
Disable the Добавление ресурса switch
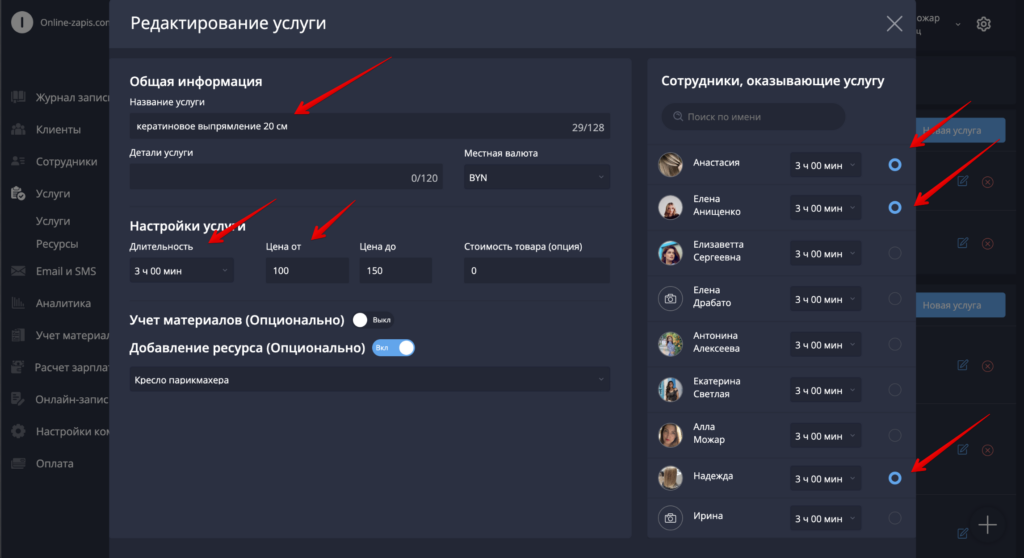tap(393, 348)
